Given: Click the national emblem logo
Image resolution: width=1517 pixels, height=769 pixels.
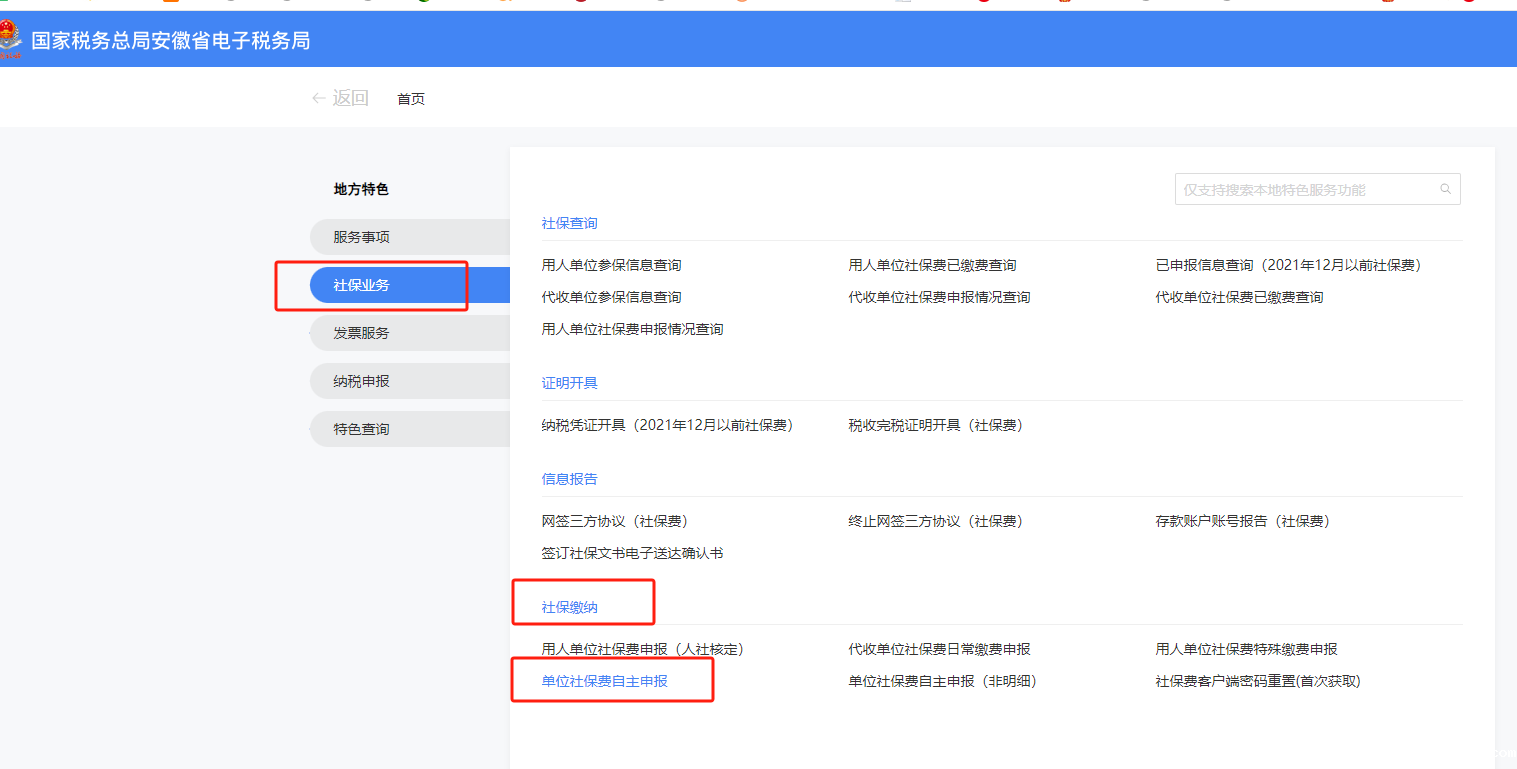Looking at the screenshot, I should tap(14, 39).
